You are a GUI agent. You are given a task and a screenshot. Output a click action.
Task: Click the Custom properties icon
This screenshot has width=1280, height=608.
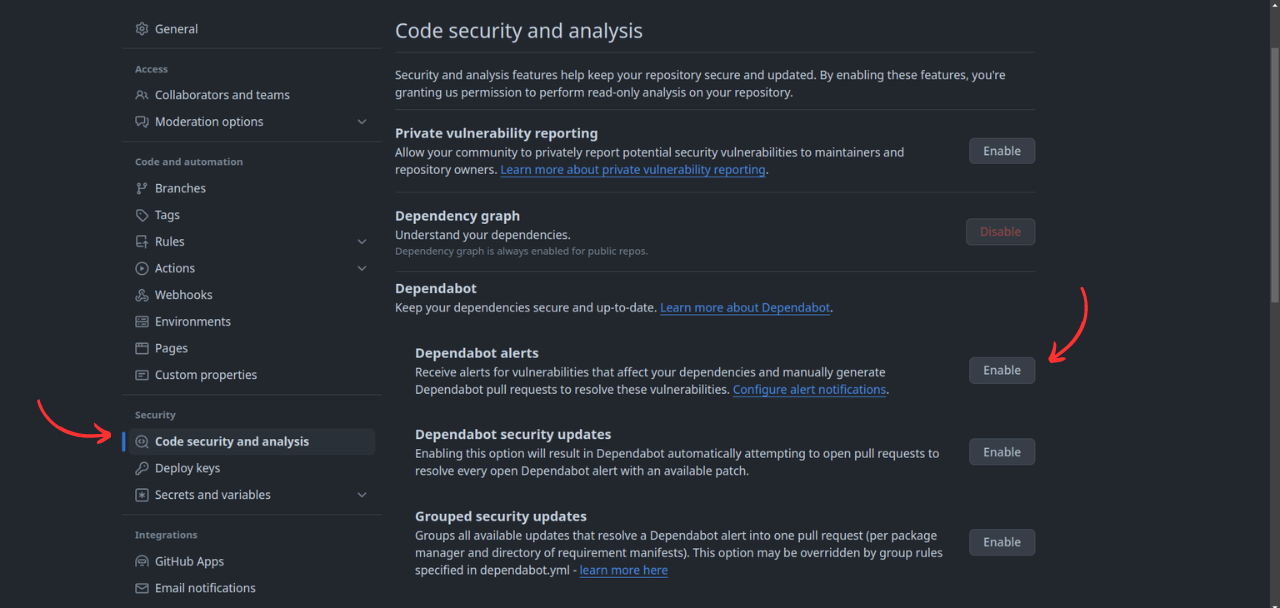tap(143, 374)
